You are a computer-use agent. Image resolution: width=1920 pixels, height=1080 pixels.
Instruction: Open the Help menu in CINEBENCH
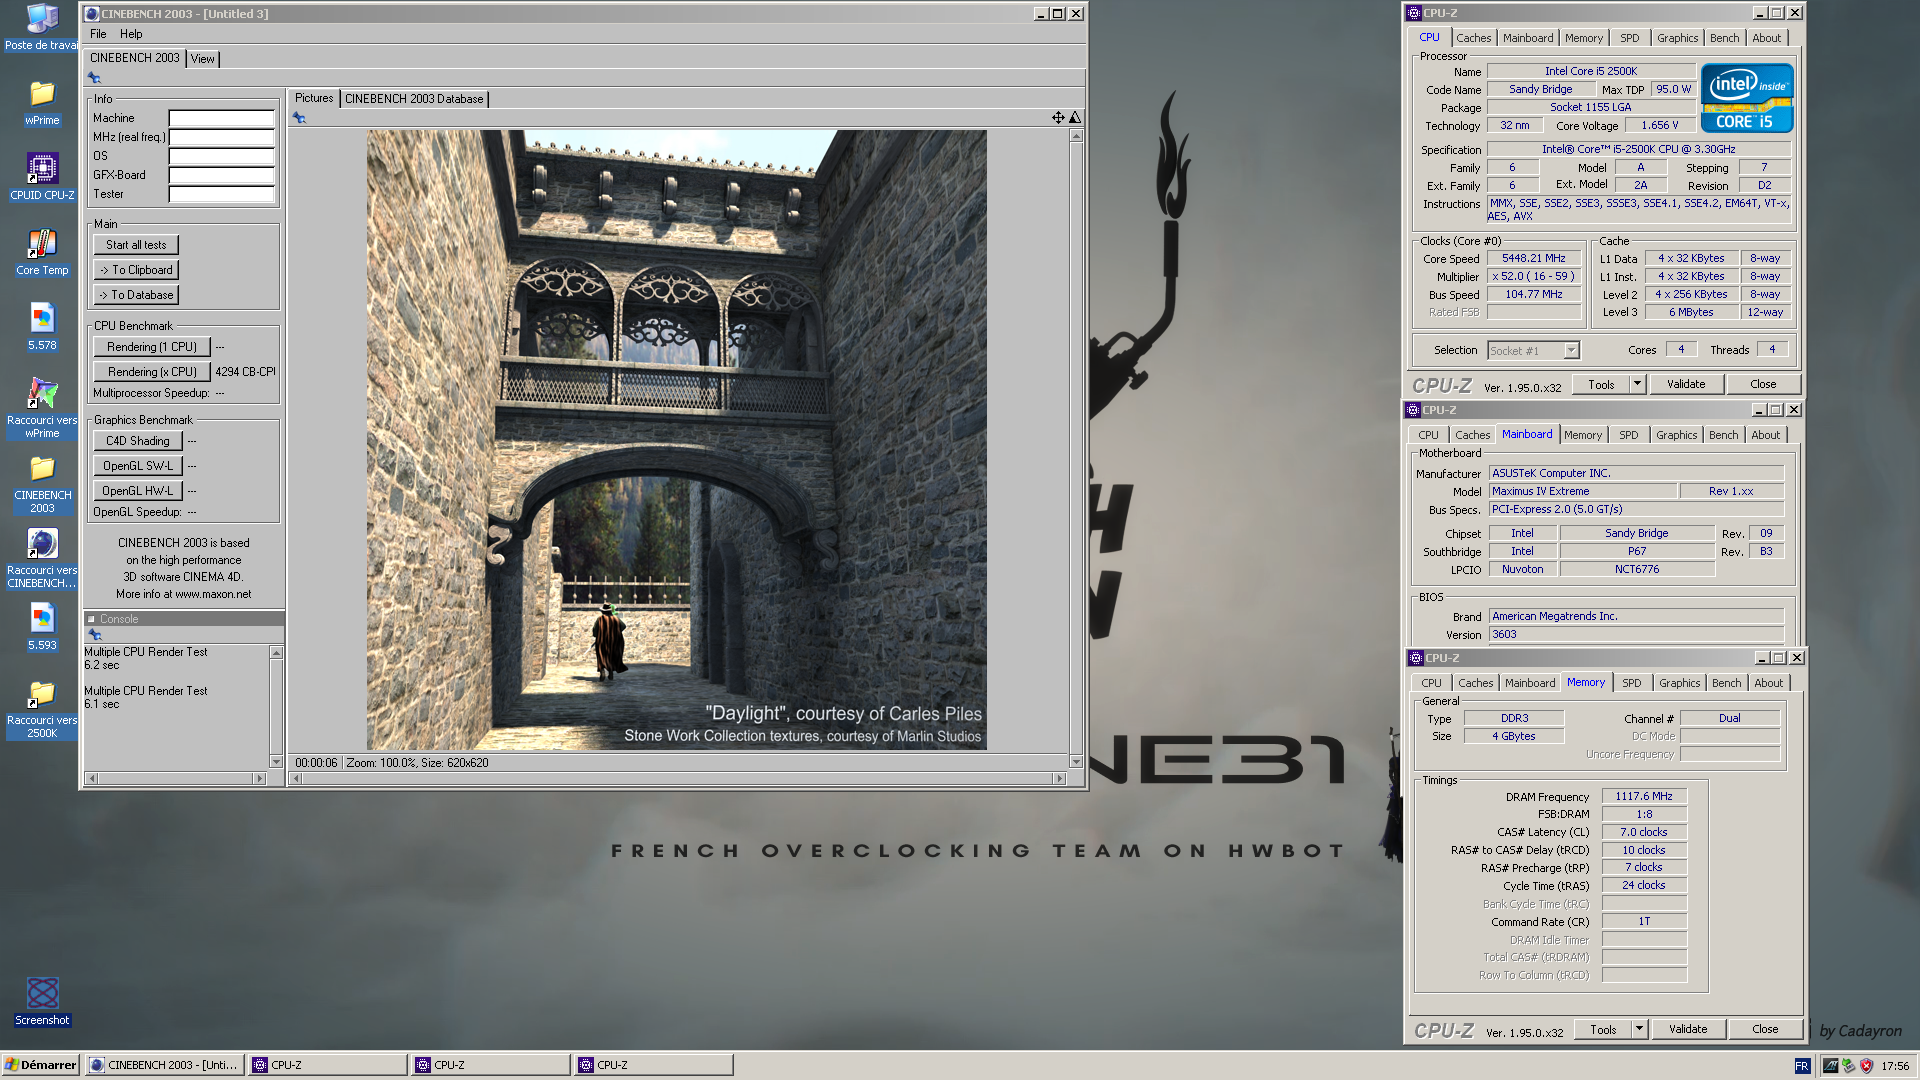131,34
